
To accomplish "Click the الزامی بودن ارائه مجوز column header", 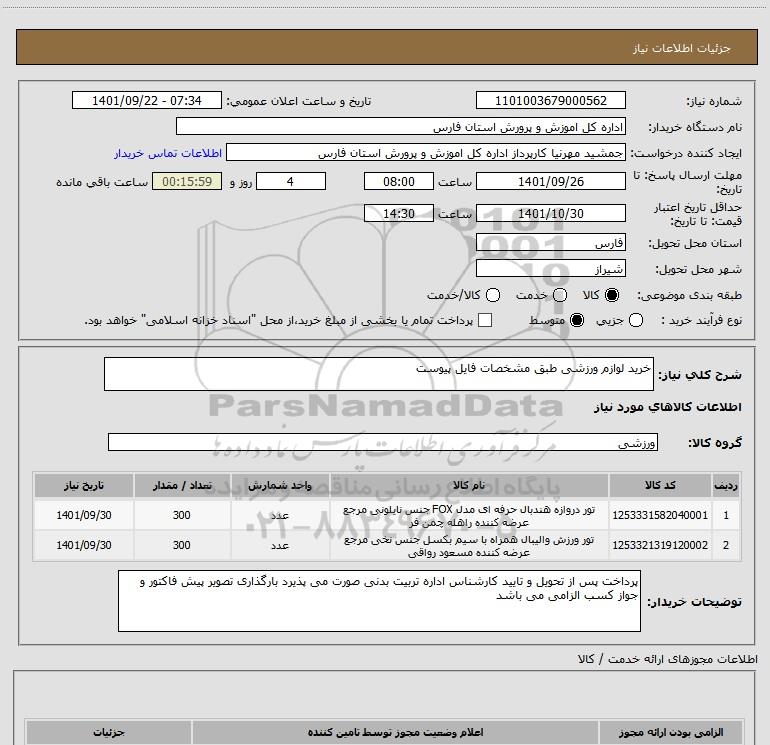I will tap(671, 732).
